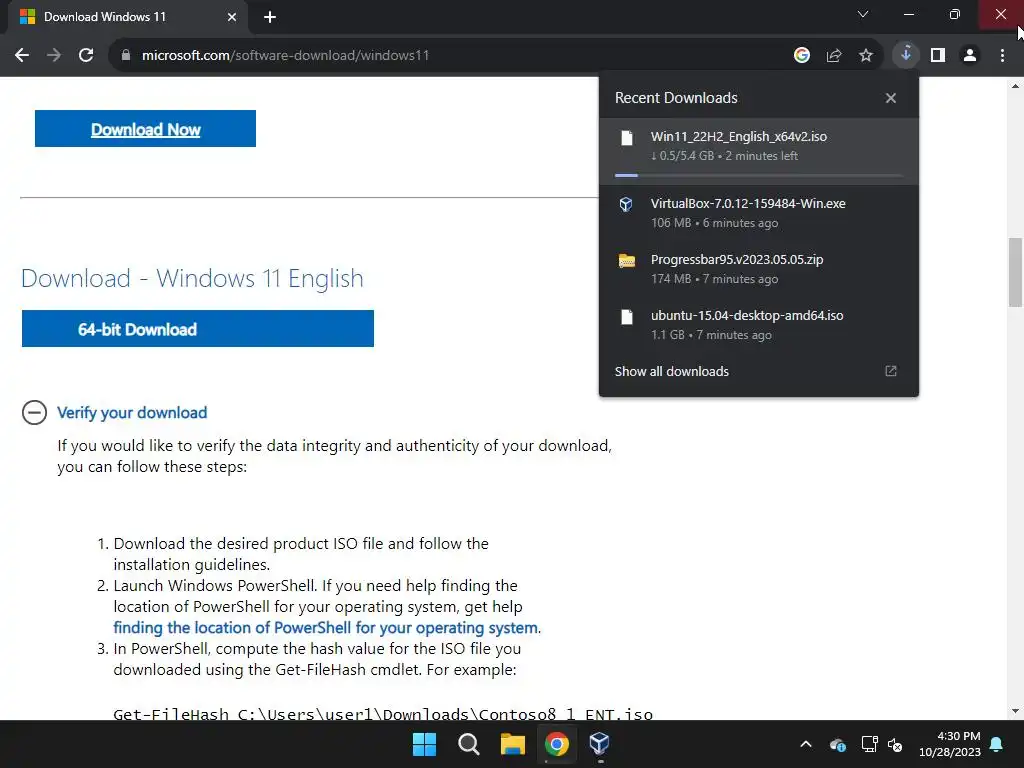Viewport: 1024px width, 768px height.
Task: Click the OneDrive cloud tray icon
Action: tap(838, 744)
